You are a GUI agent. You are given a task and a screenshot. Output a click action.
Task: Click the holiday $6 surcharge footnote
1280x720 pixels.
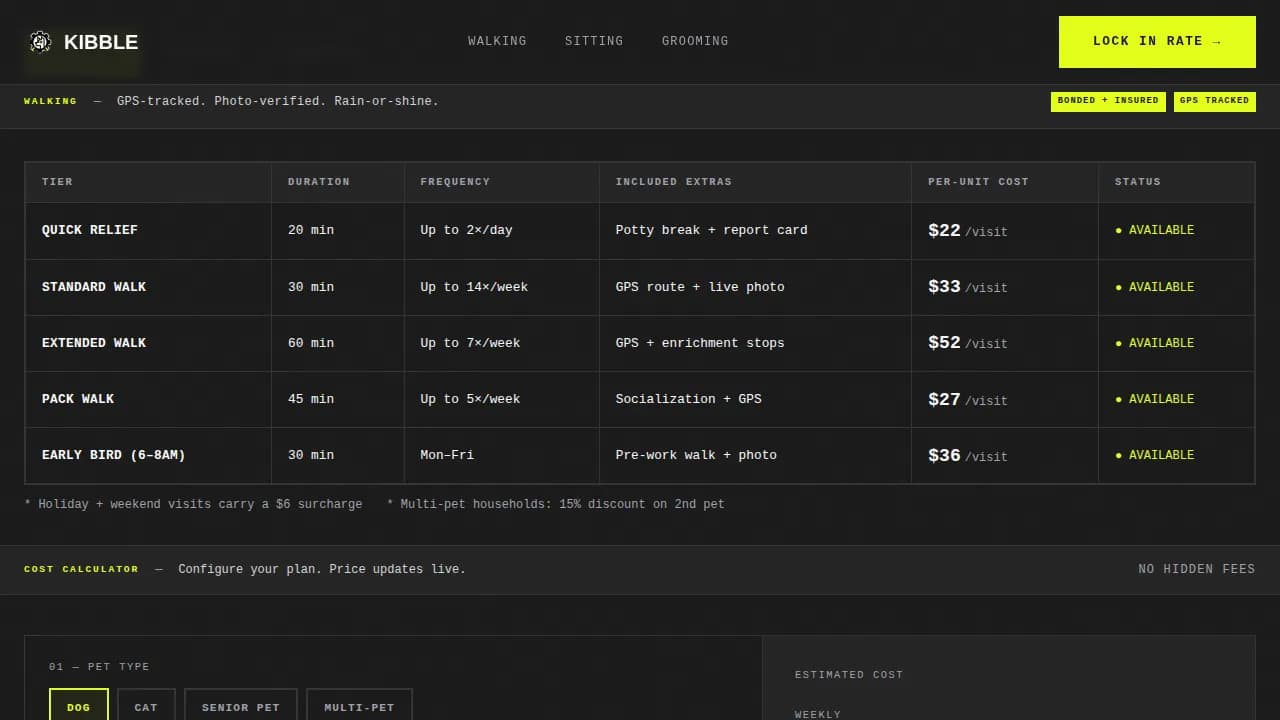[193, 504]
